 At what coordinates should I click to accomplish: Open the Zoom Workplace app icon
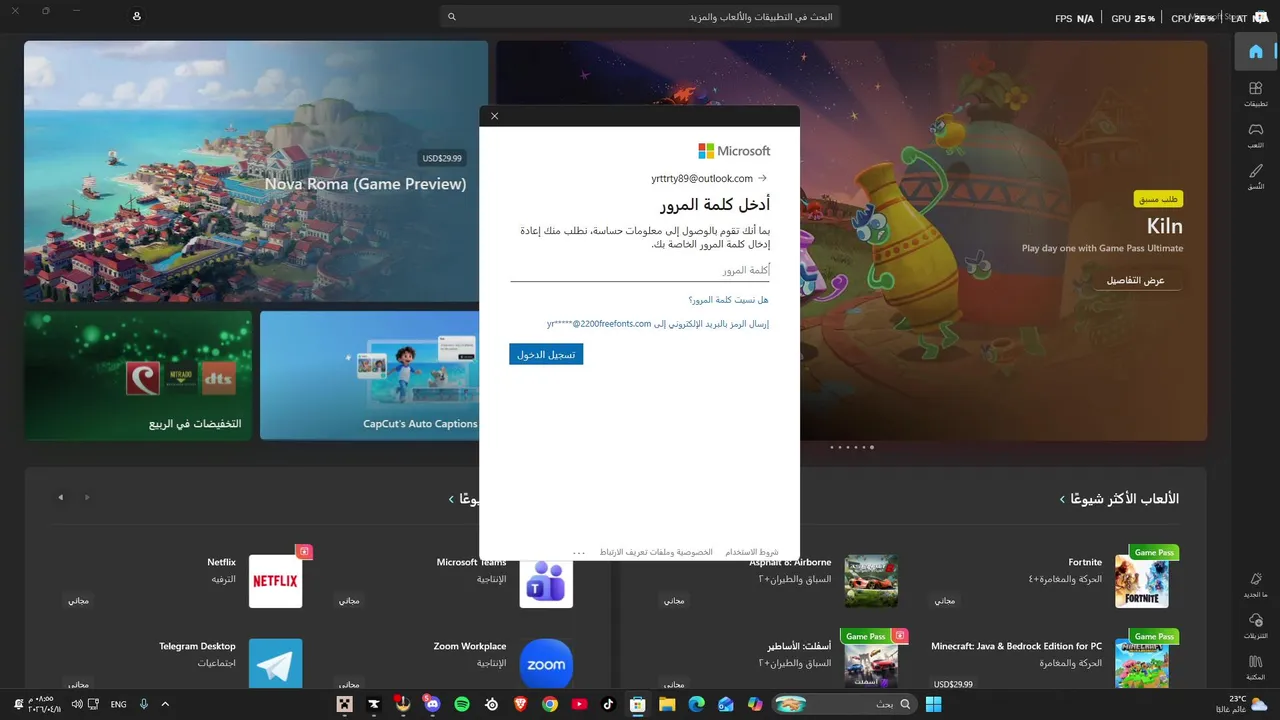click(546, 664)
